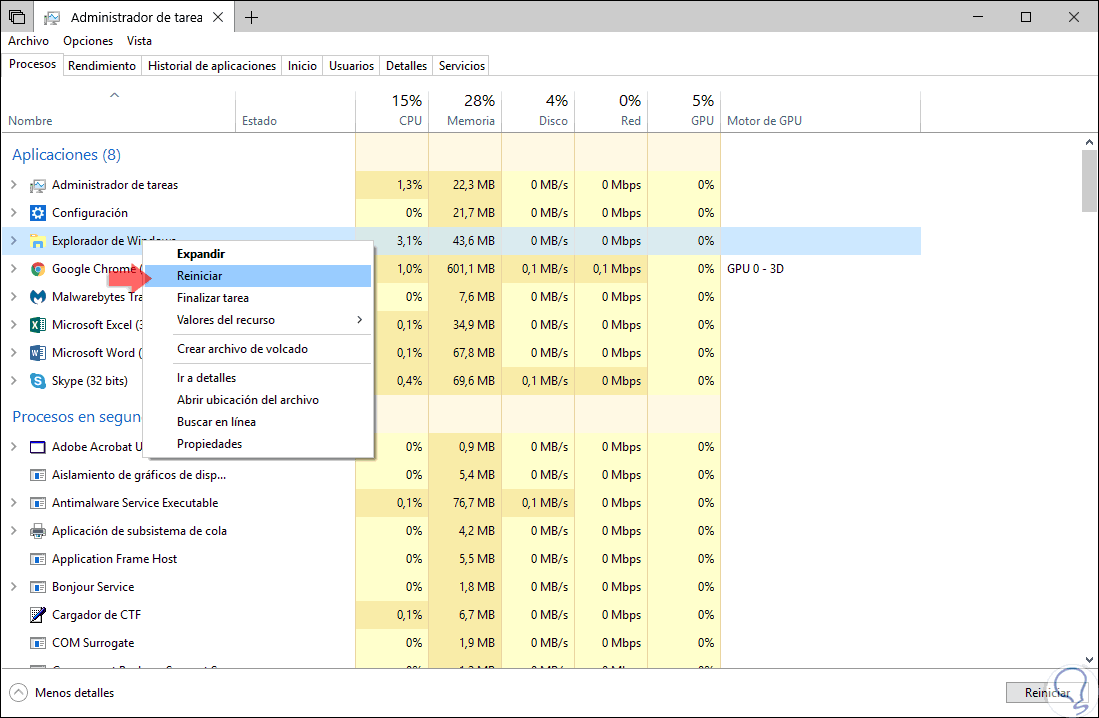The width and height of the screenshot is (1099, 718).
Task: Expand Antimalware Service Executable row
Action: coord(13,503)
